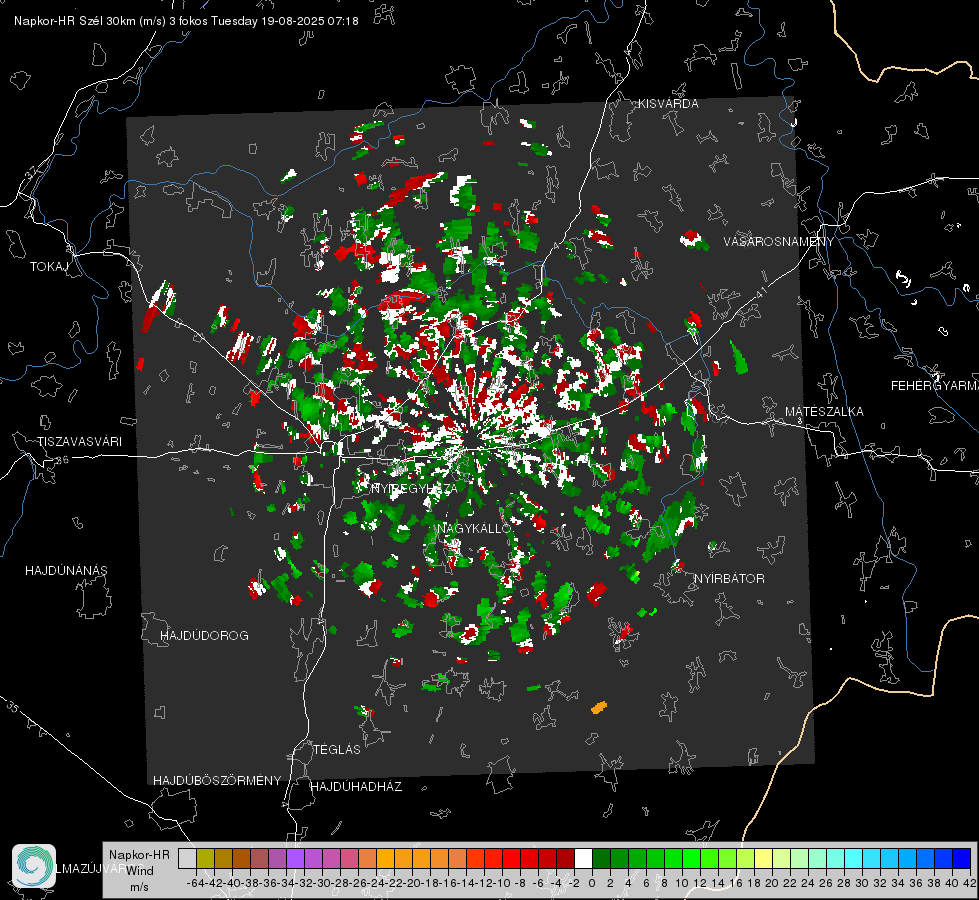The height and width of the screenshot is (900, 979).
Task: Click the HAJDÚBÖSZÖRMÉNY town label
Action: point(217,781)
